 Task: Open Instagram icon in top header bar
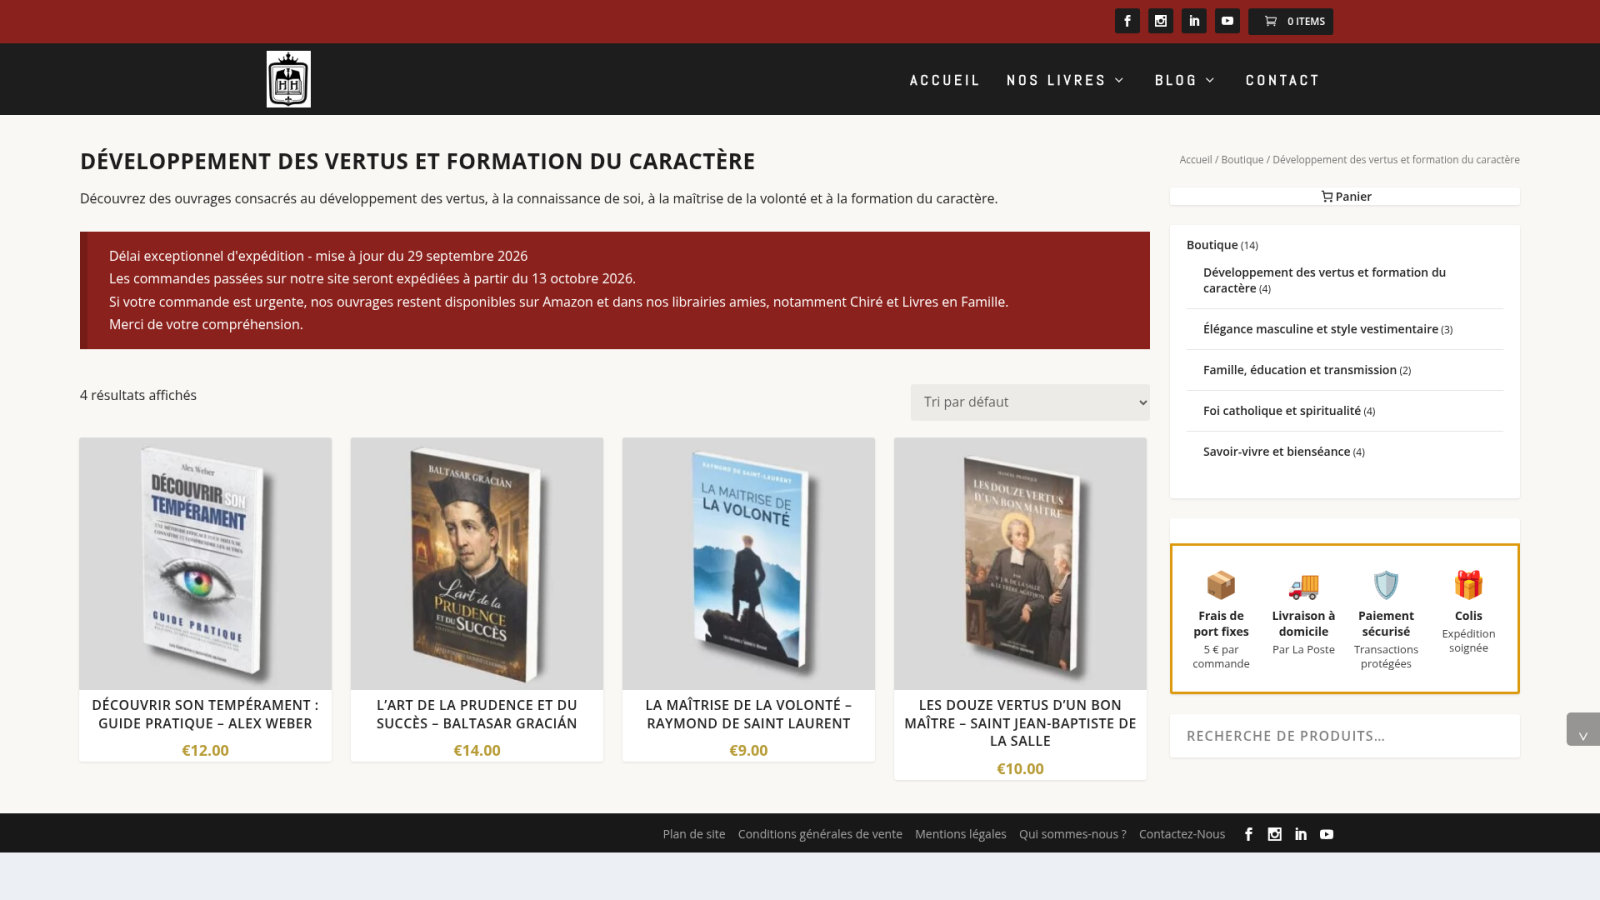pos(1160,21)
